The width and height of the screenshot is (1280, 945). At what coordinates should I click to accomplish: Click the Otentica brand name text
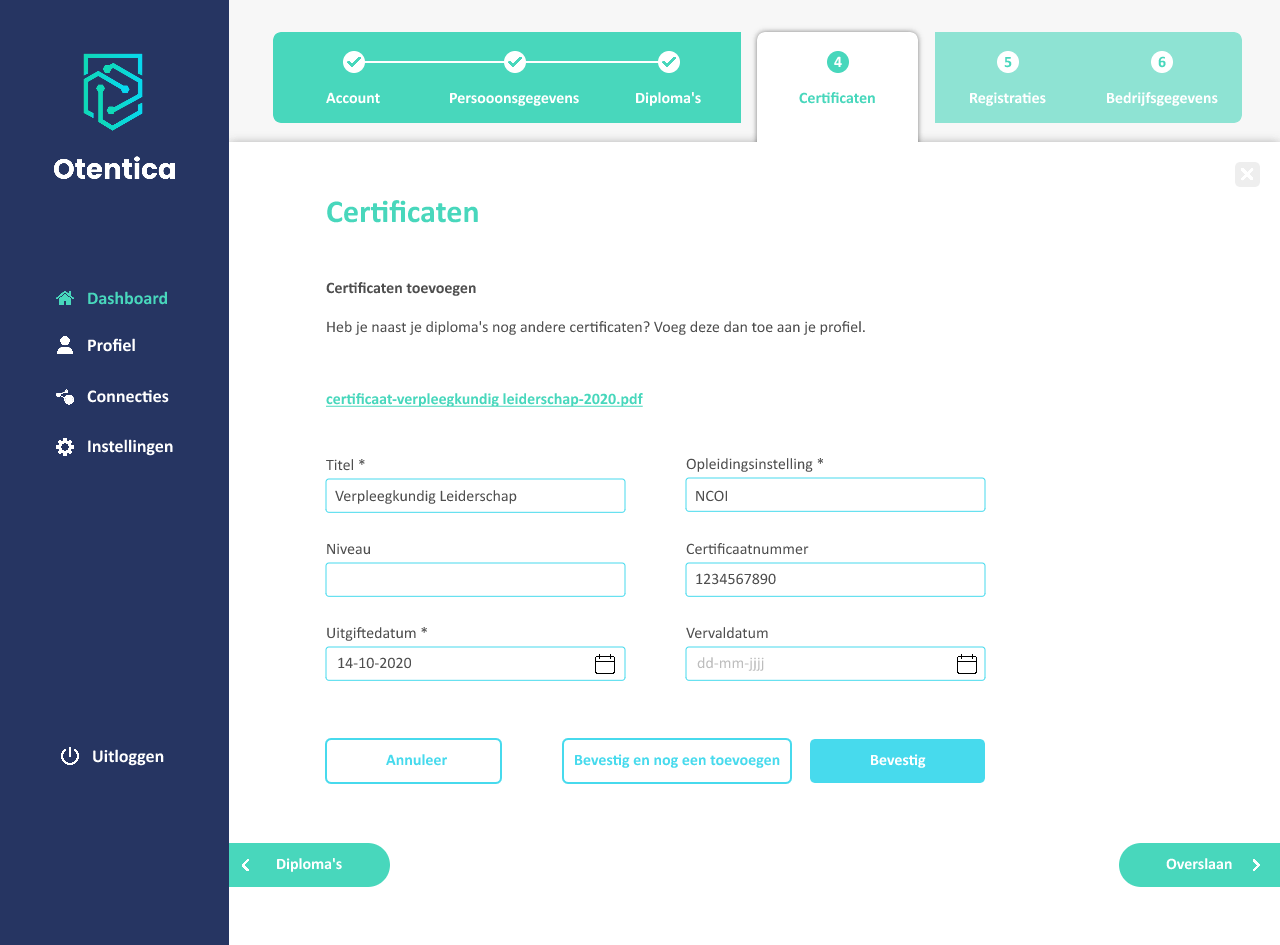114,169
